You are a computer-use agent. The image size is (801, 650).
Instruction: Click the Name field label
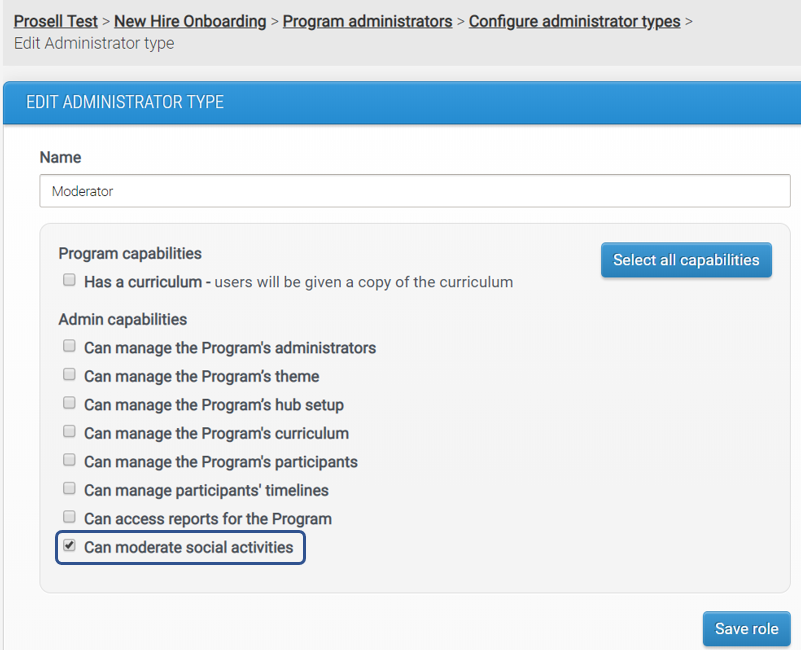click(60, 157)
